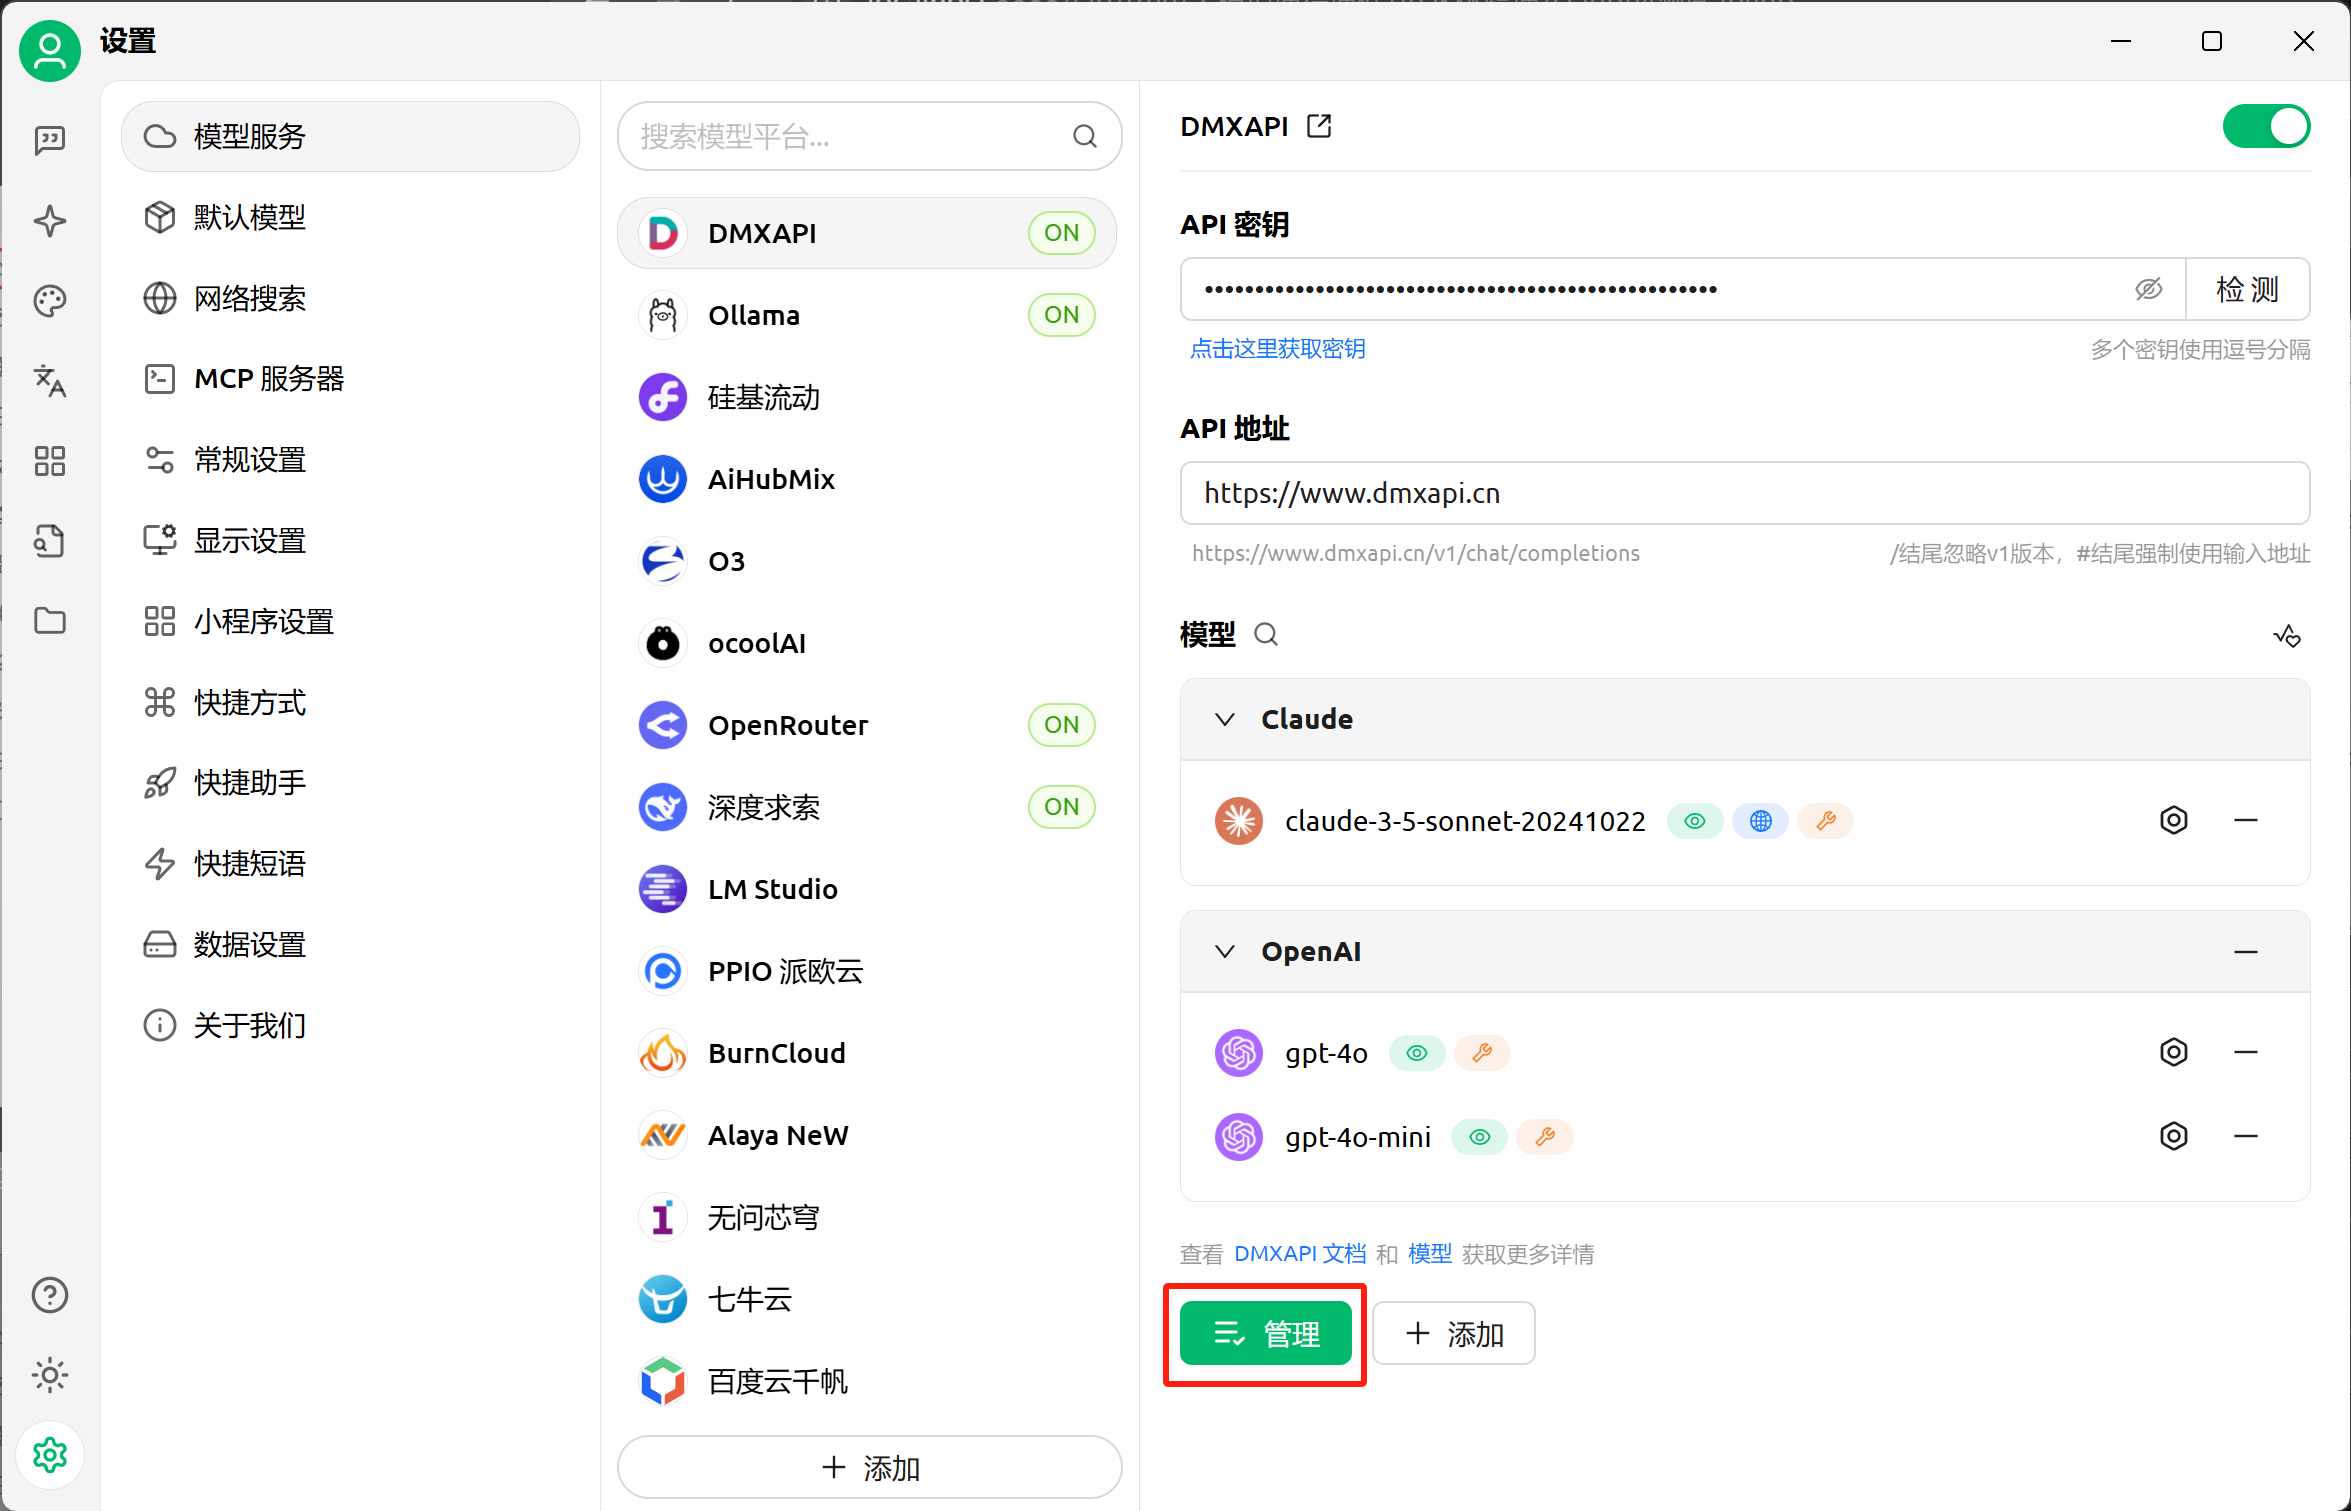This screenshot has height=1511, width=2351.
Task: Open 数据设置 settings
Action: [x=350, y=945]
